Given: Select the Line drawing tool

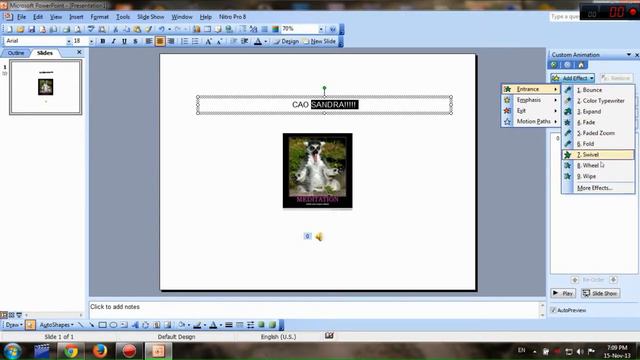Looking at the screenshot, I should tap(80, 325).
